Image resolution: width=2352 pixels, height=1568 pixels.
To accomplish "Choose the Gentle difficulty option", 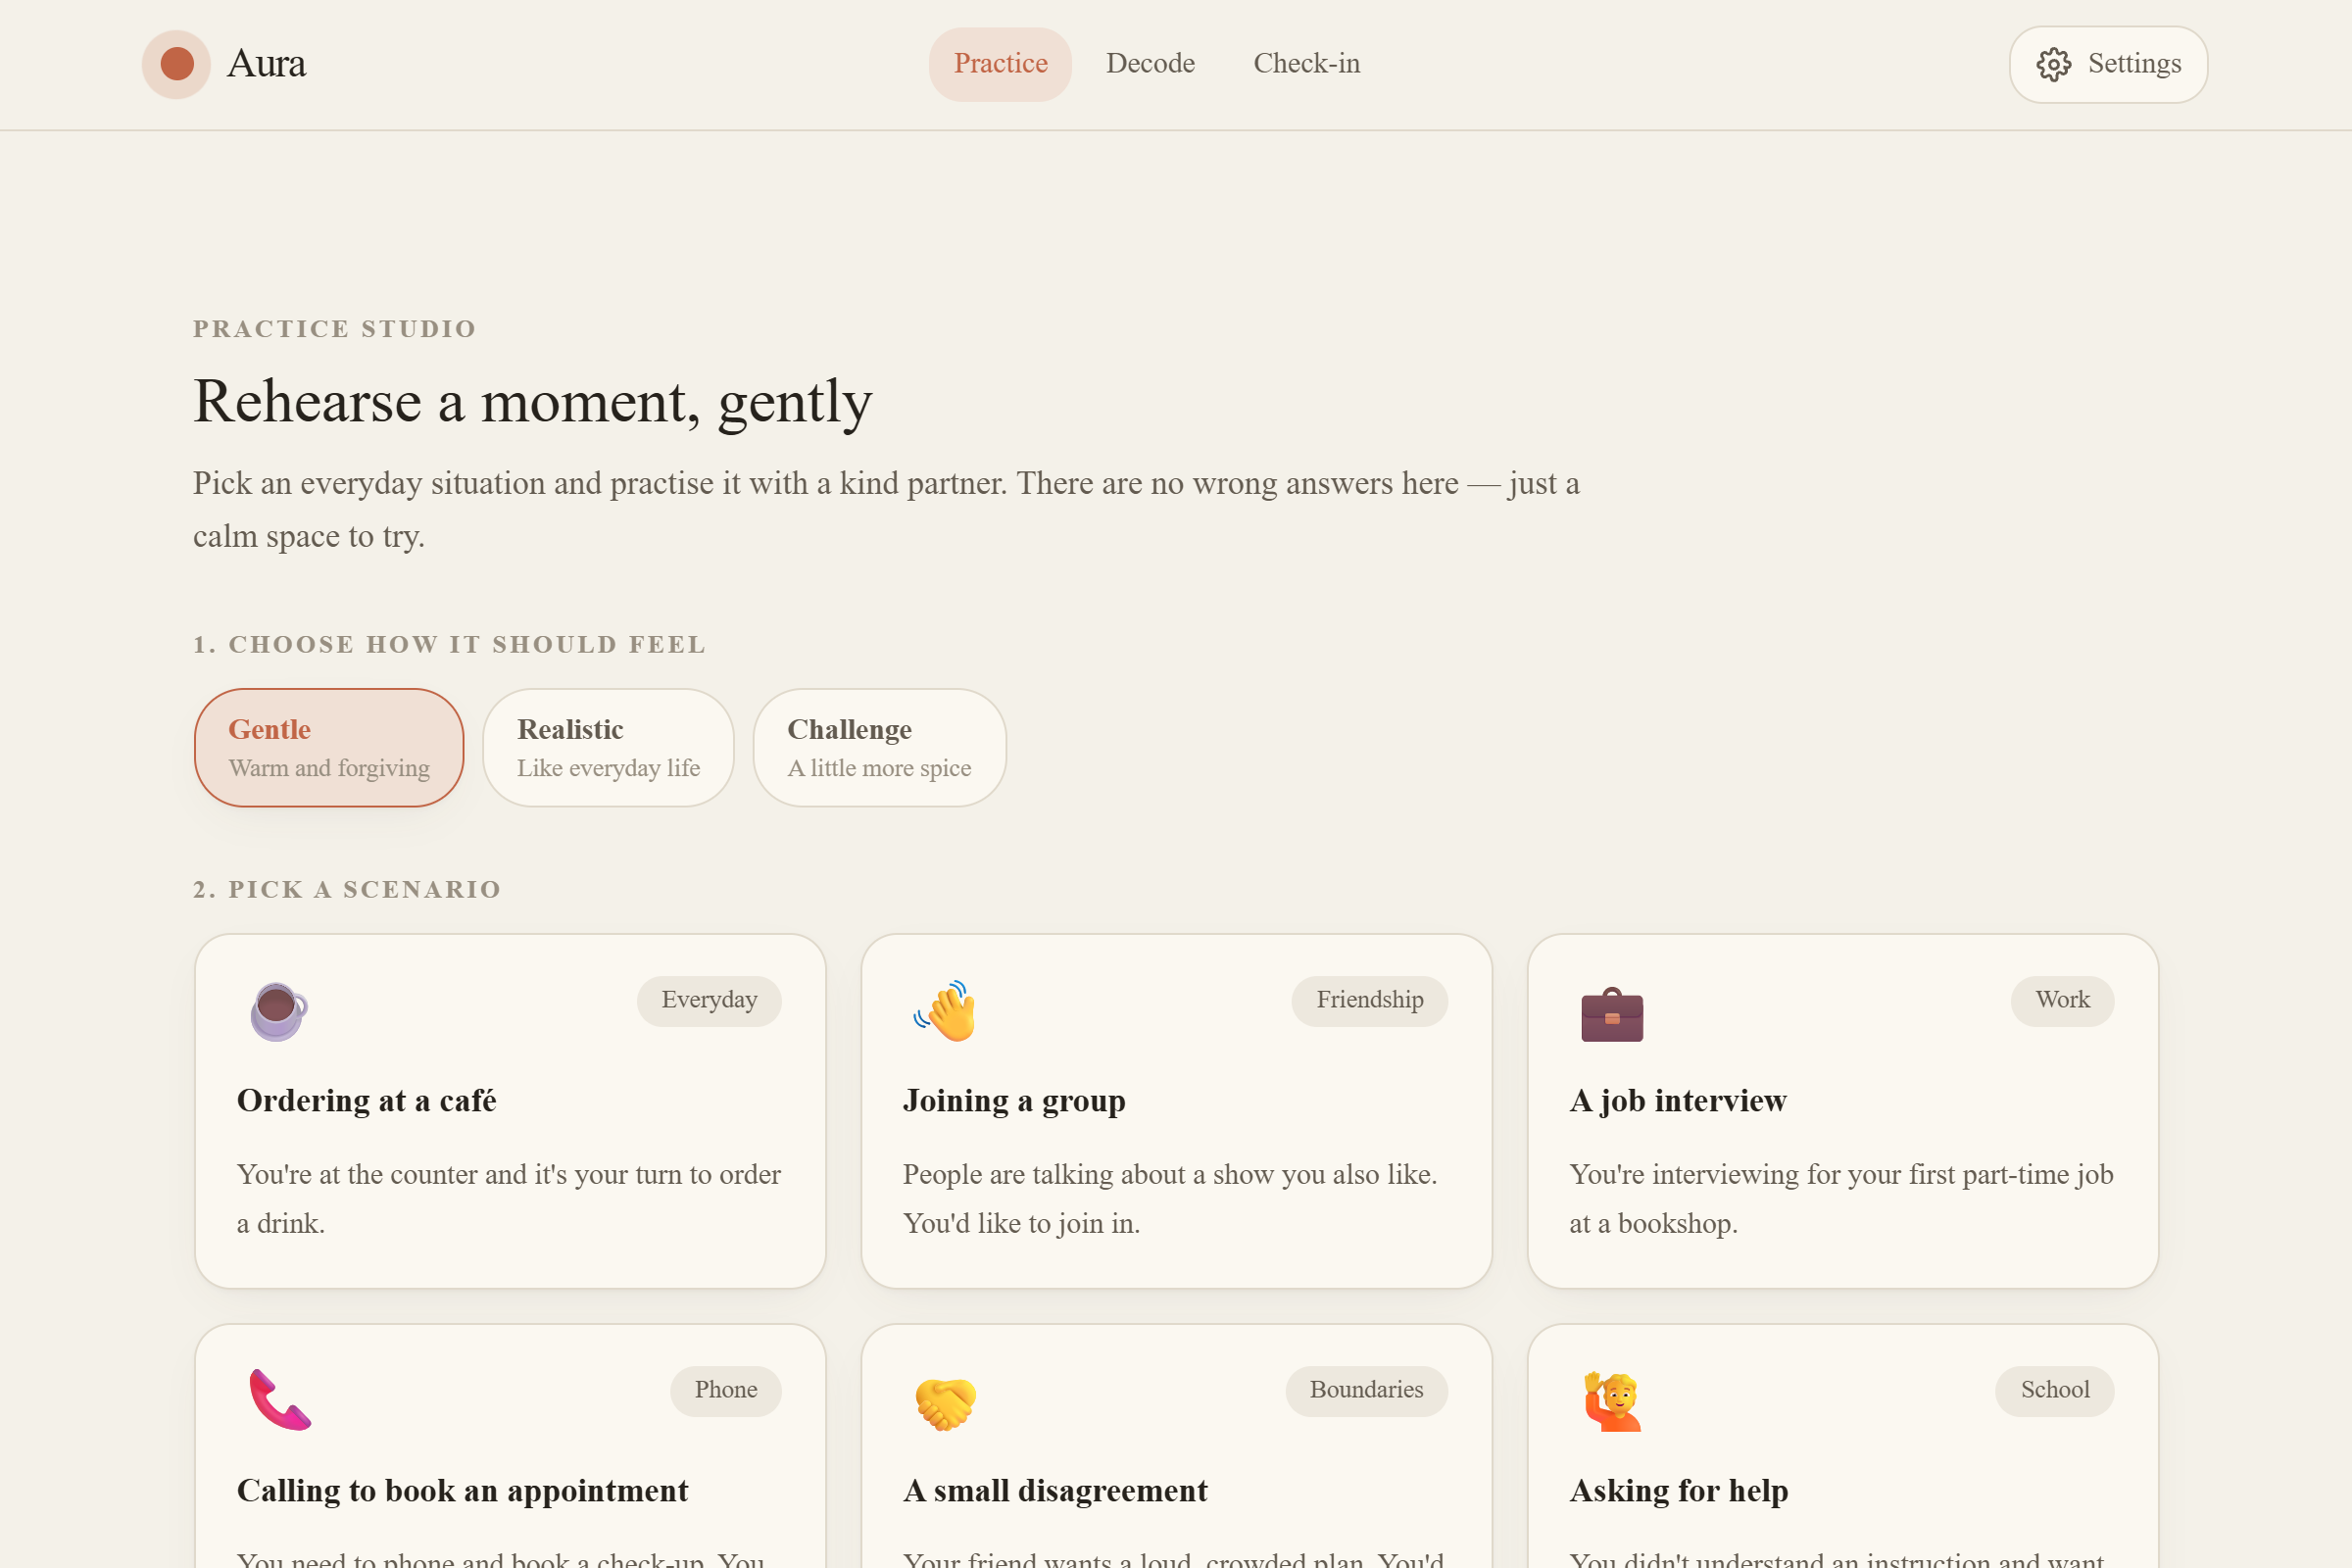I will [x=329, y=747].
